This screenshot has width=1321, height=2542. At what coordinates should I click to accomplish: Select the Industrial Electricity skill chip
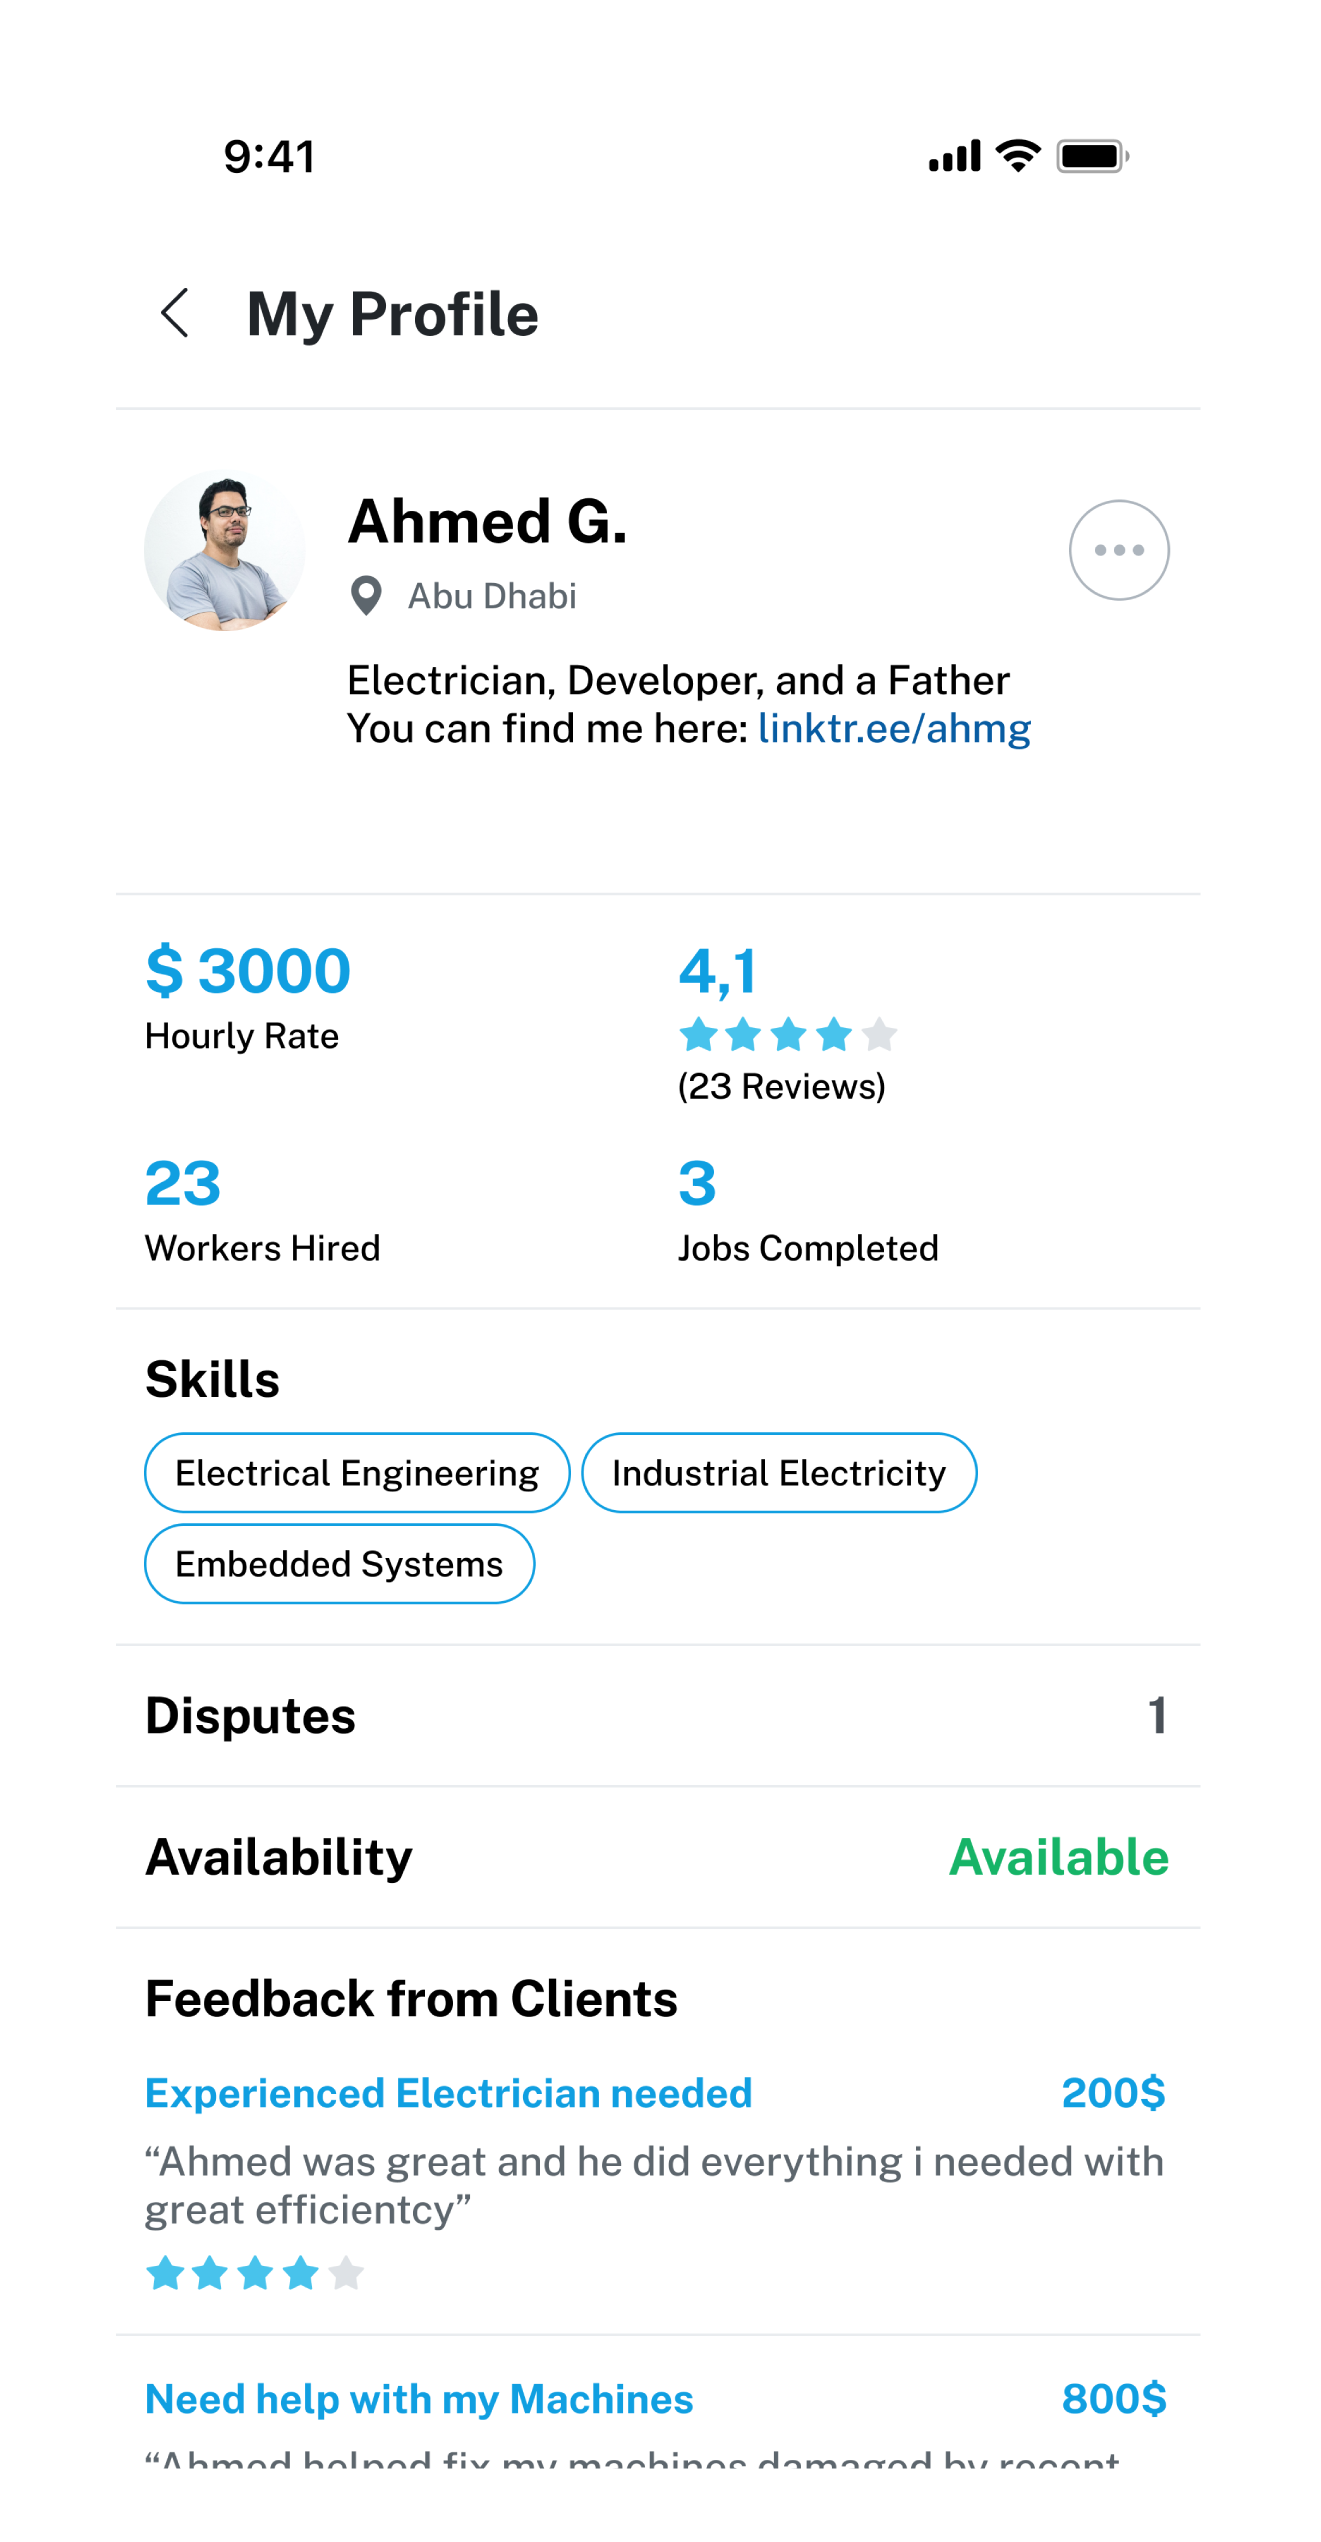pos(778,1473)
